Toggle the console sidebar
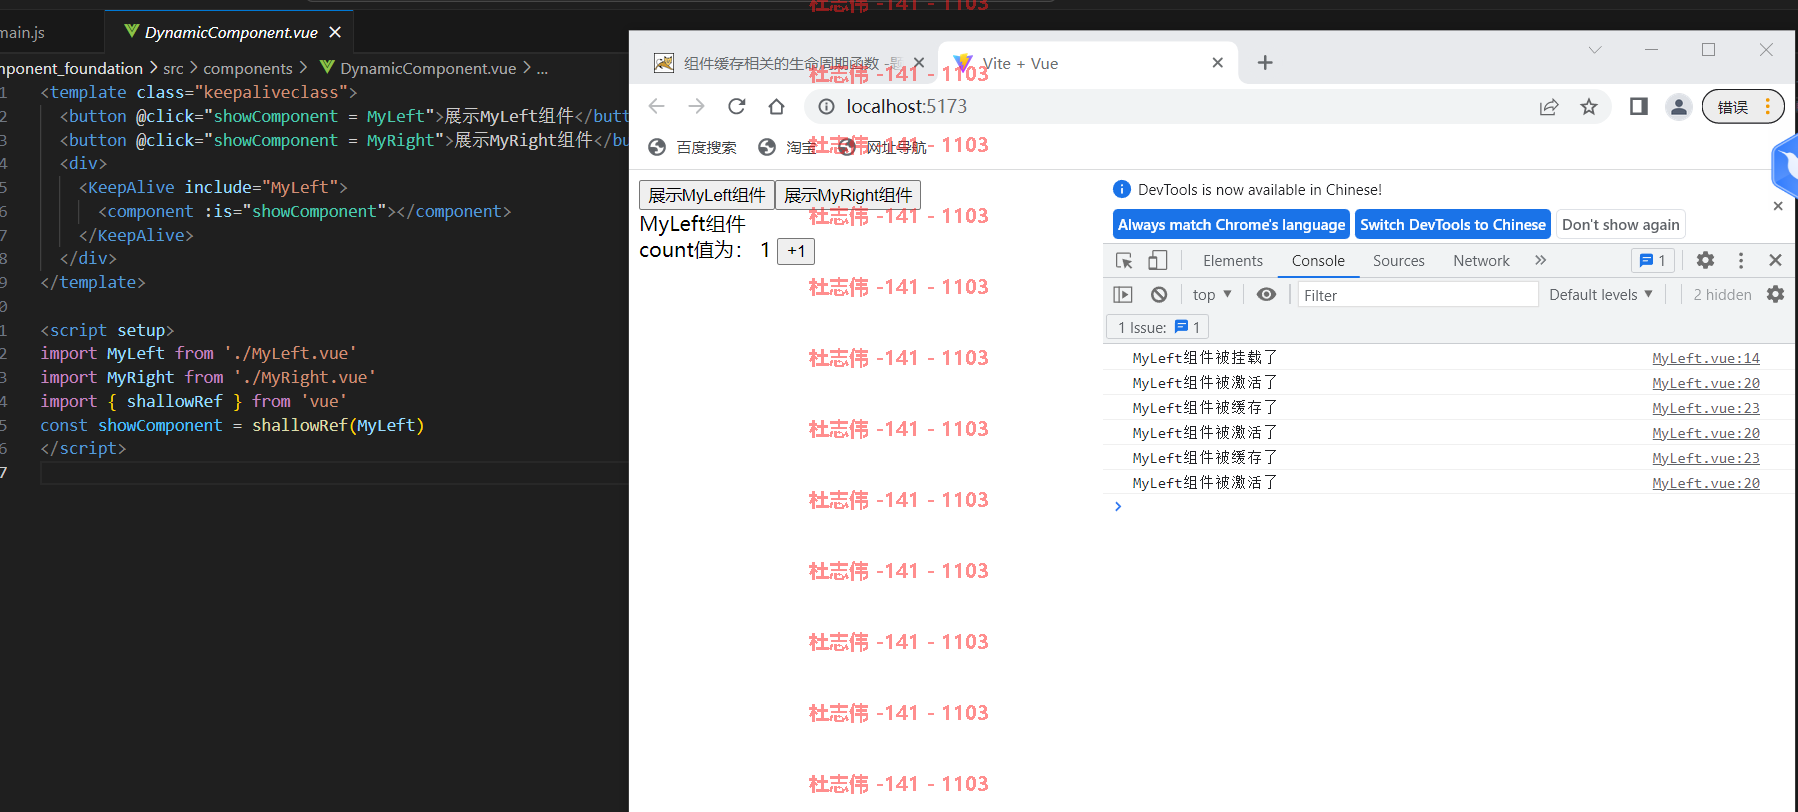 (x=1123, y=295)
